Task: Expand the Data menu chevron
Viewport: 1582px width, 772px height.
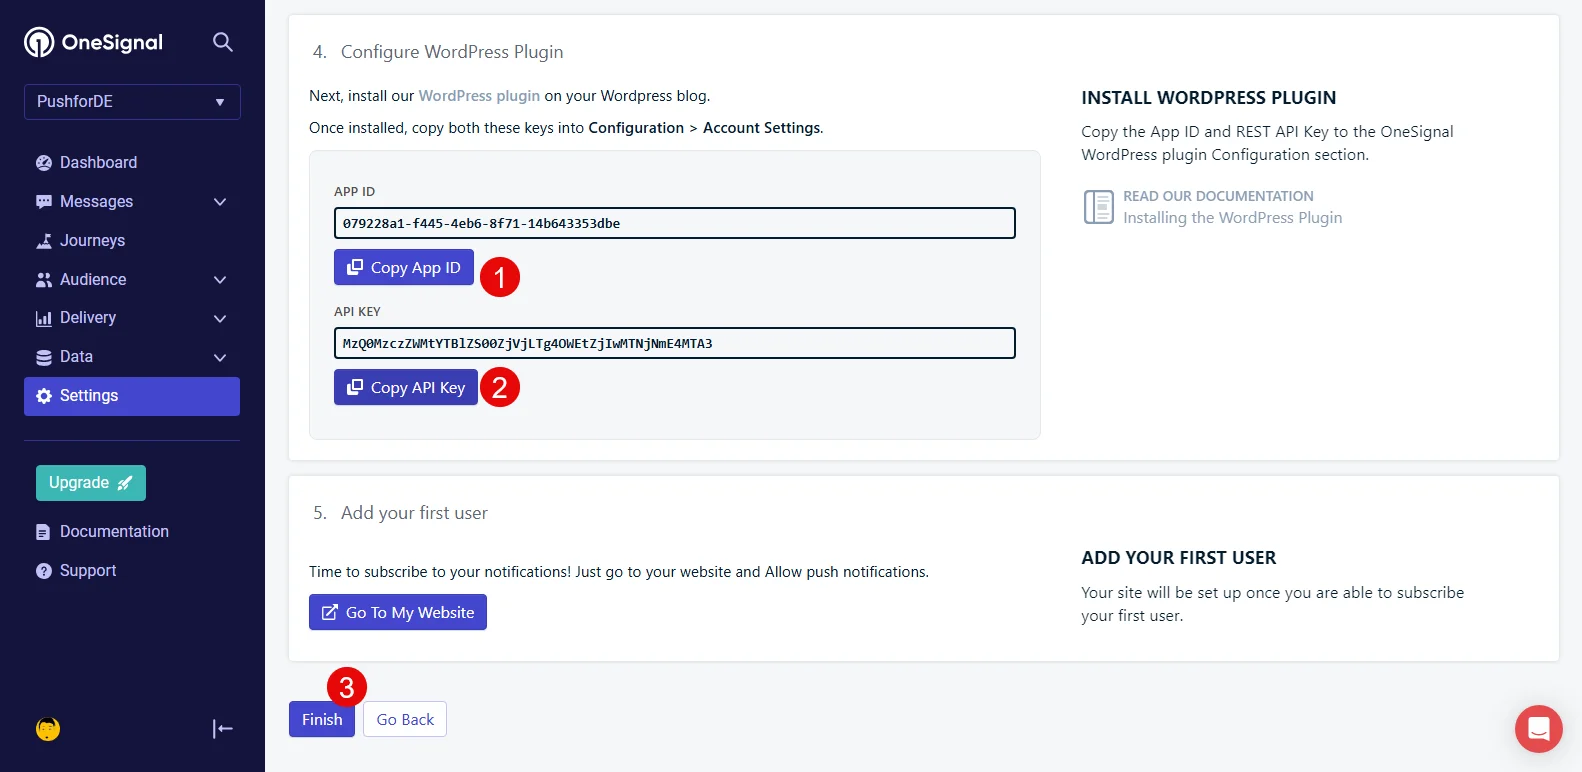Action: pos(220,357)
